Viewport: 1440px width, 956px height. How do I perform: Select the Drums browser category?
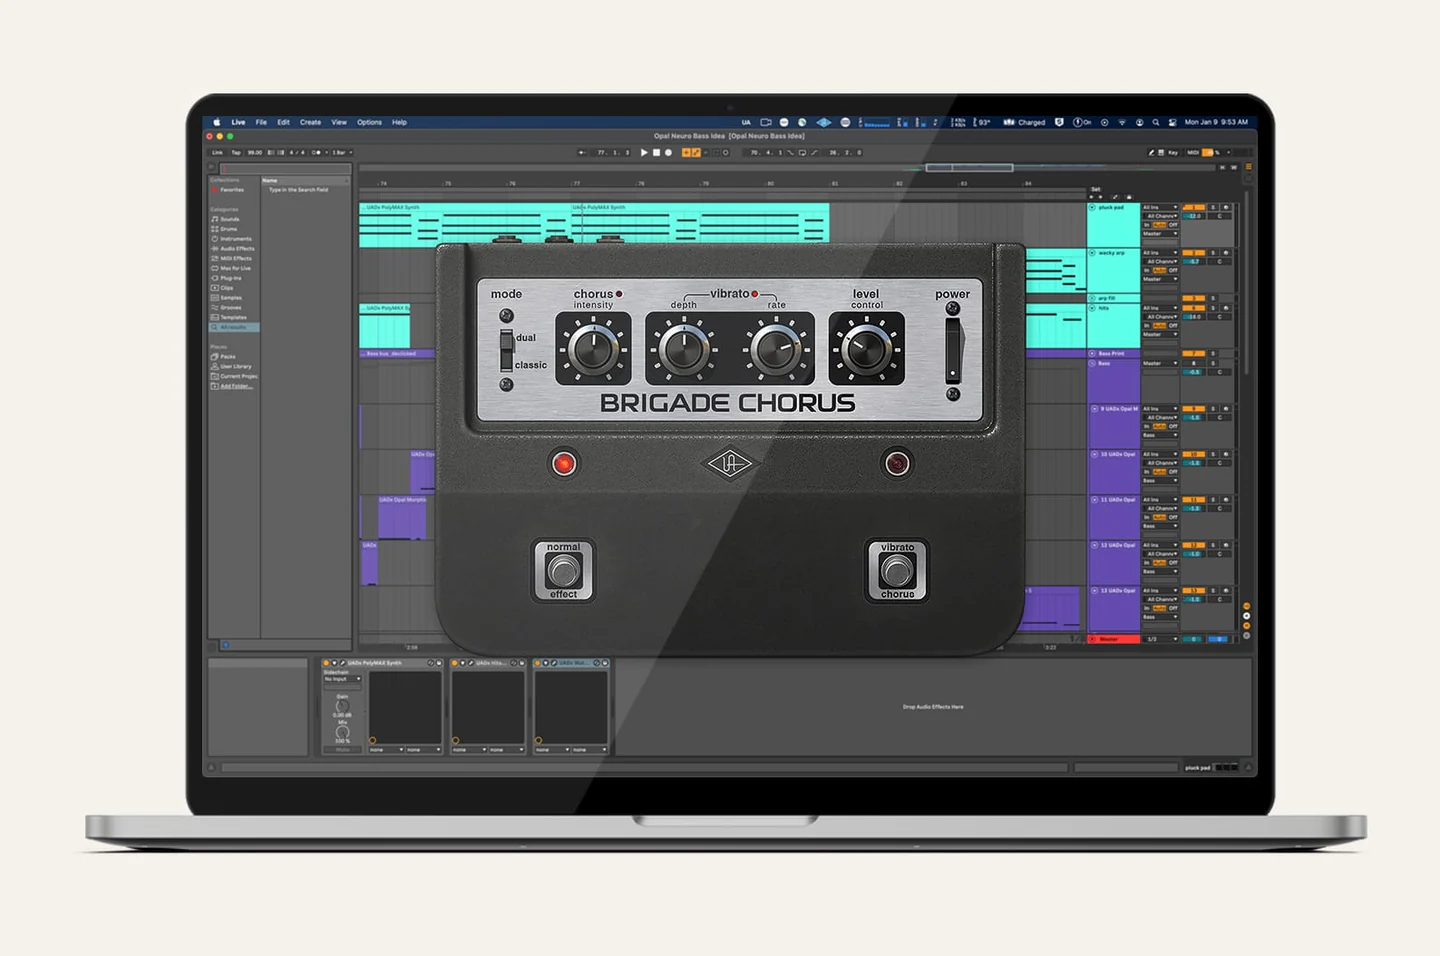tap(229, 229)
